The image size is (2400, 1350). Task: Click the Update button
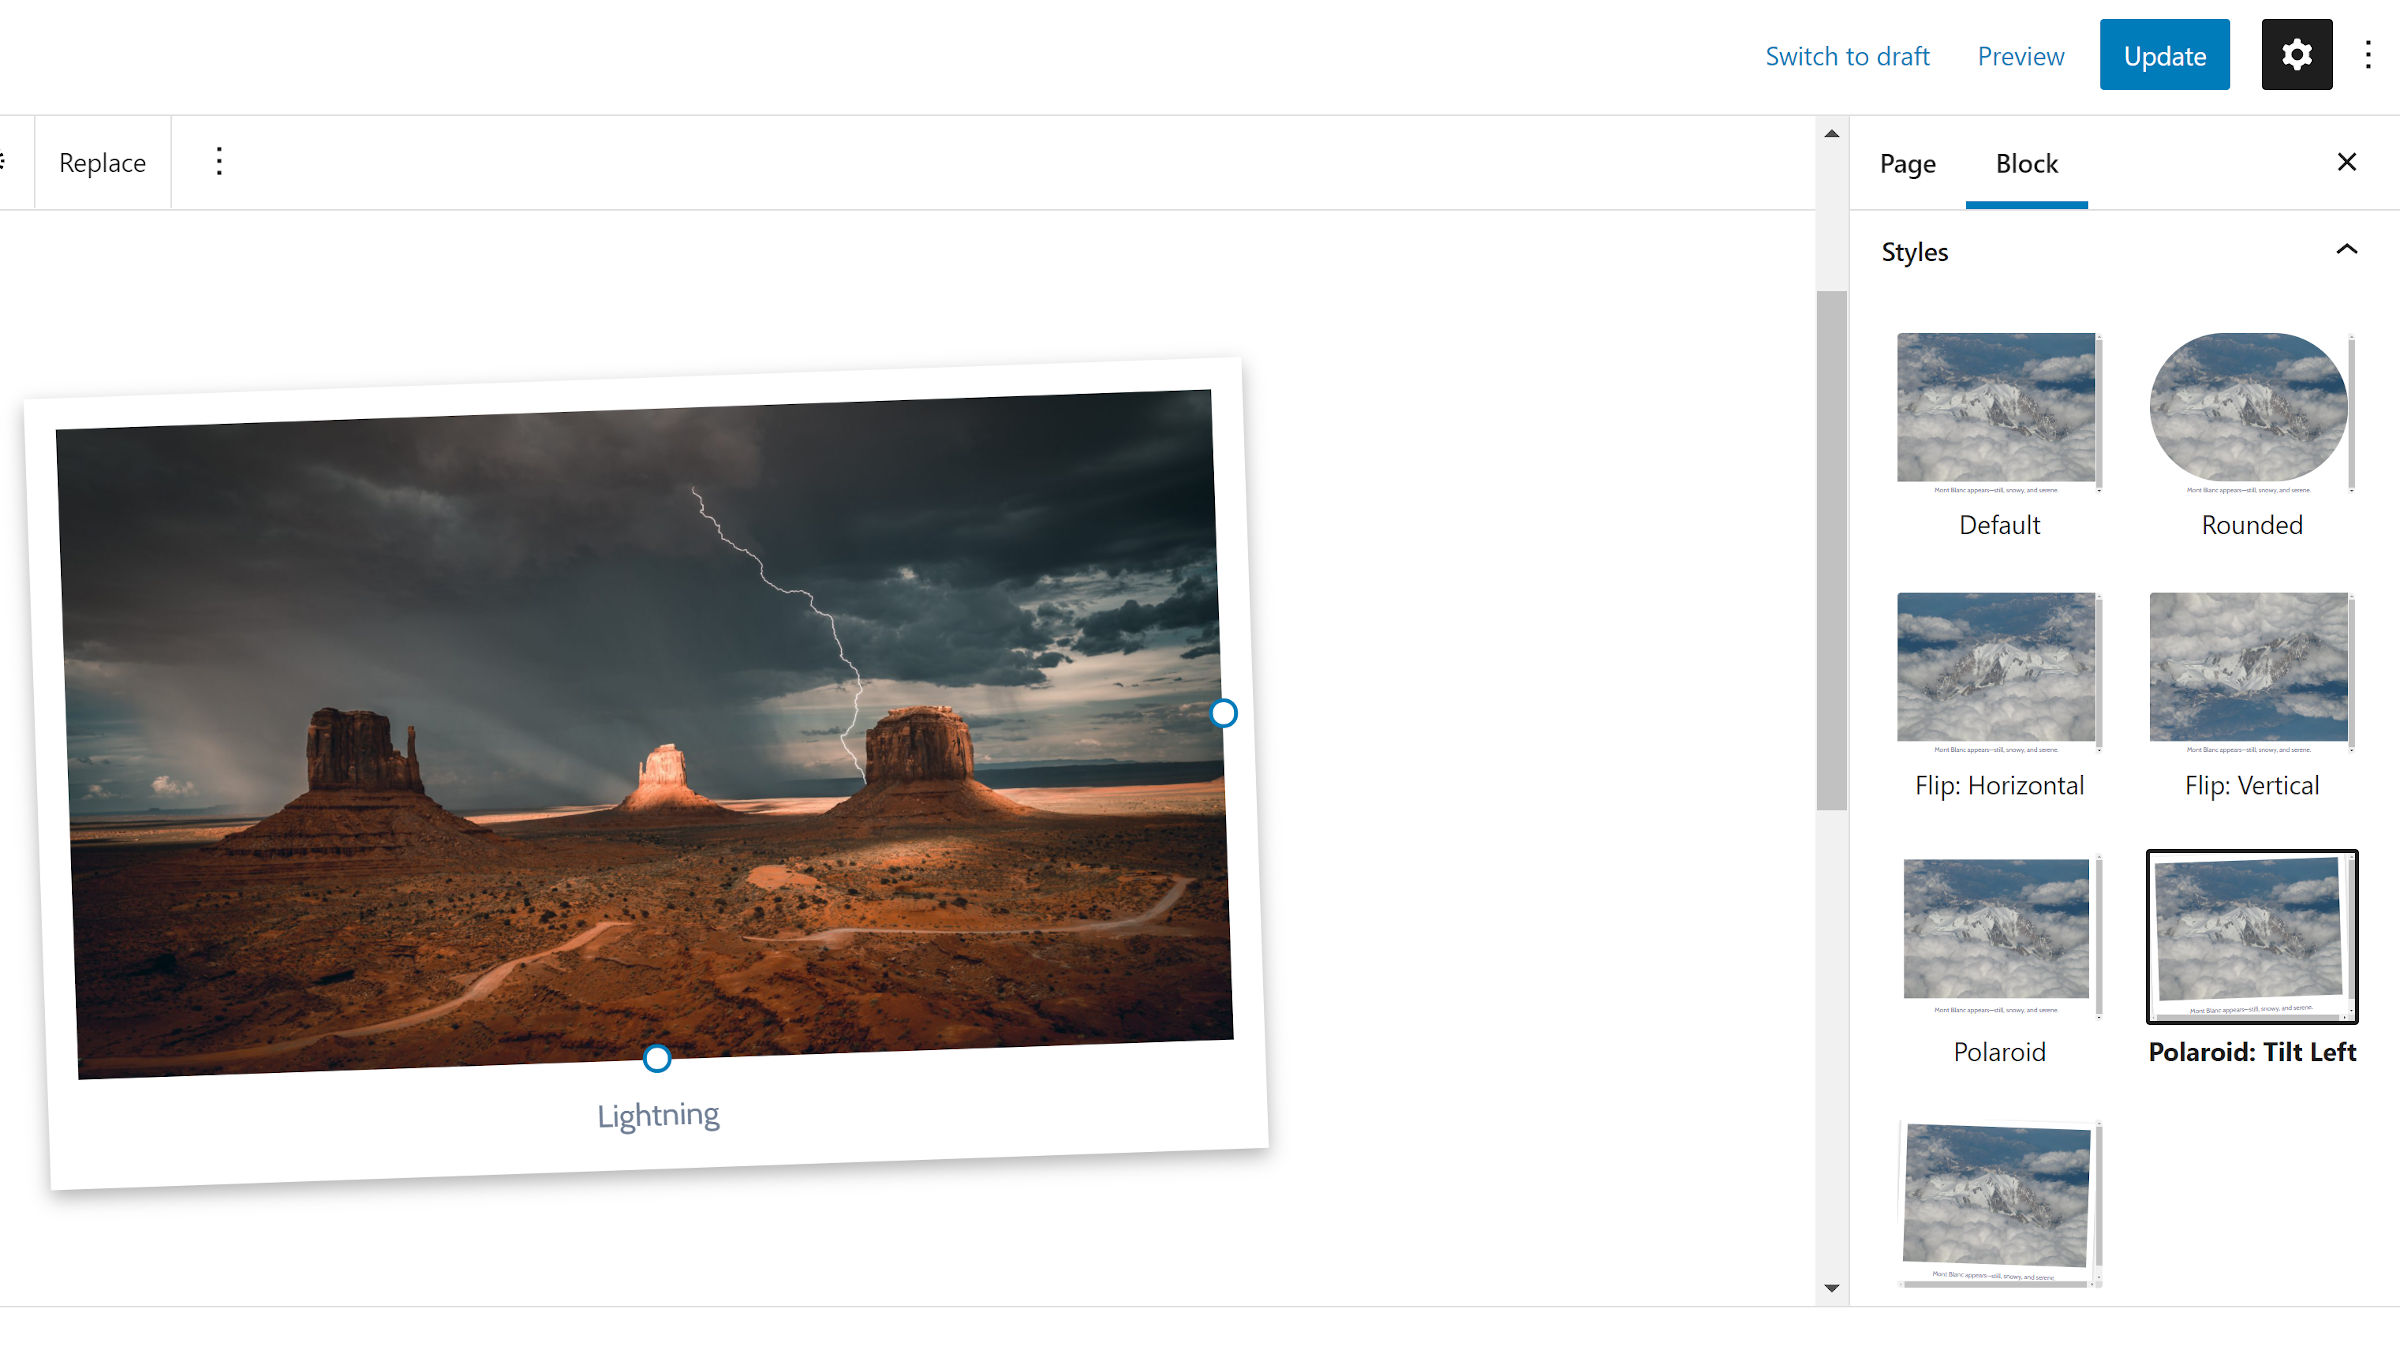2164,55
